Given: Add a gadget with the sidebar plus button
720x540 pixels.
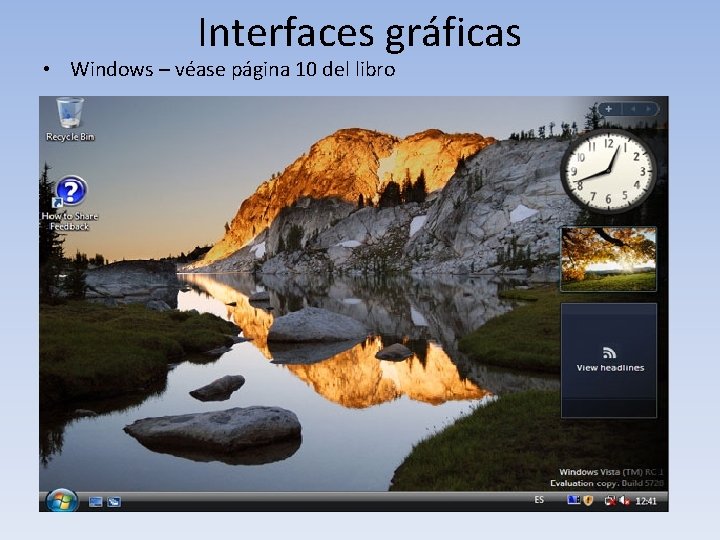Looking at the screenshot, I should pos(609,109).
